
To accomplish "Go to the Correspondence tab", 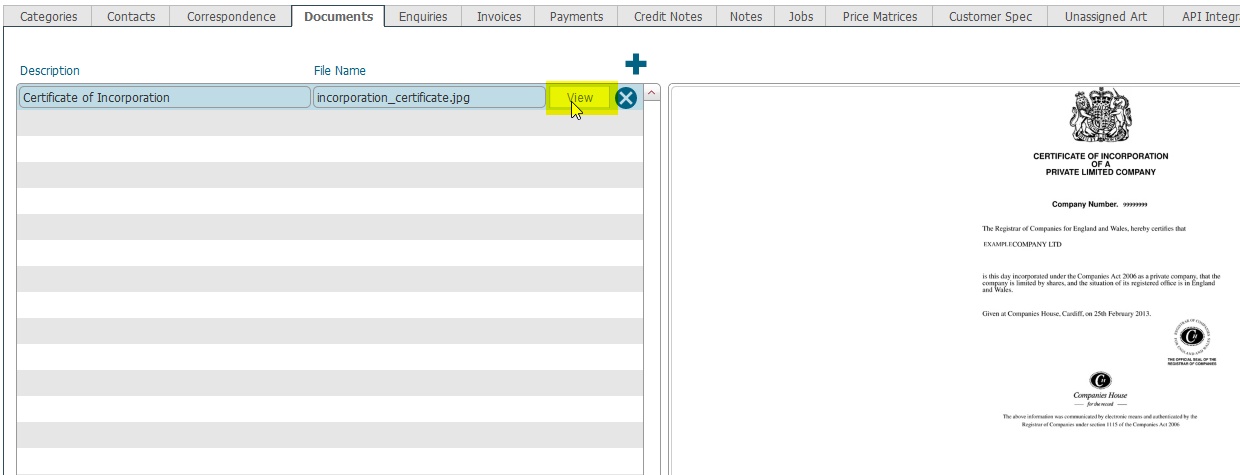I will pyautogui.click(x=231, y=16).
